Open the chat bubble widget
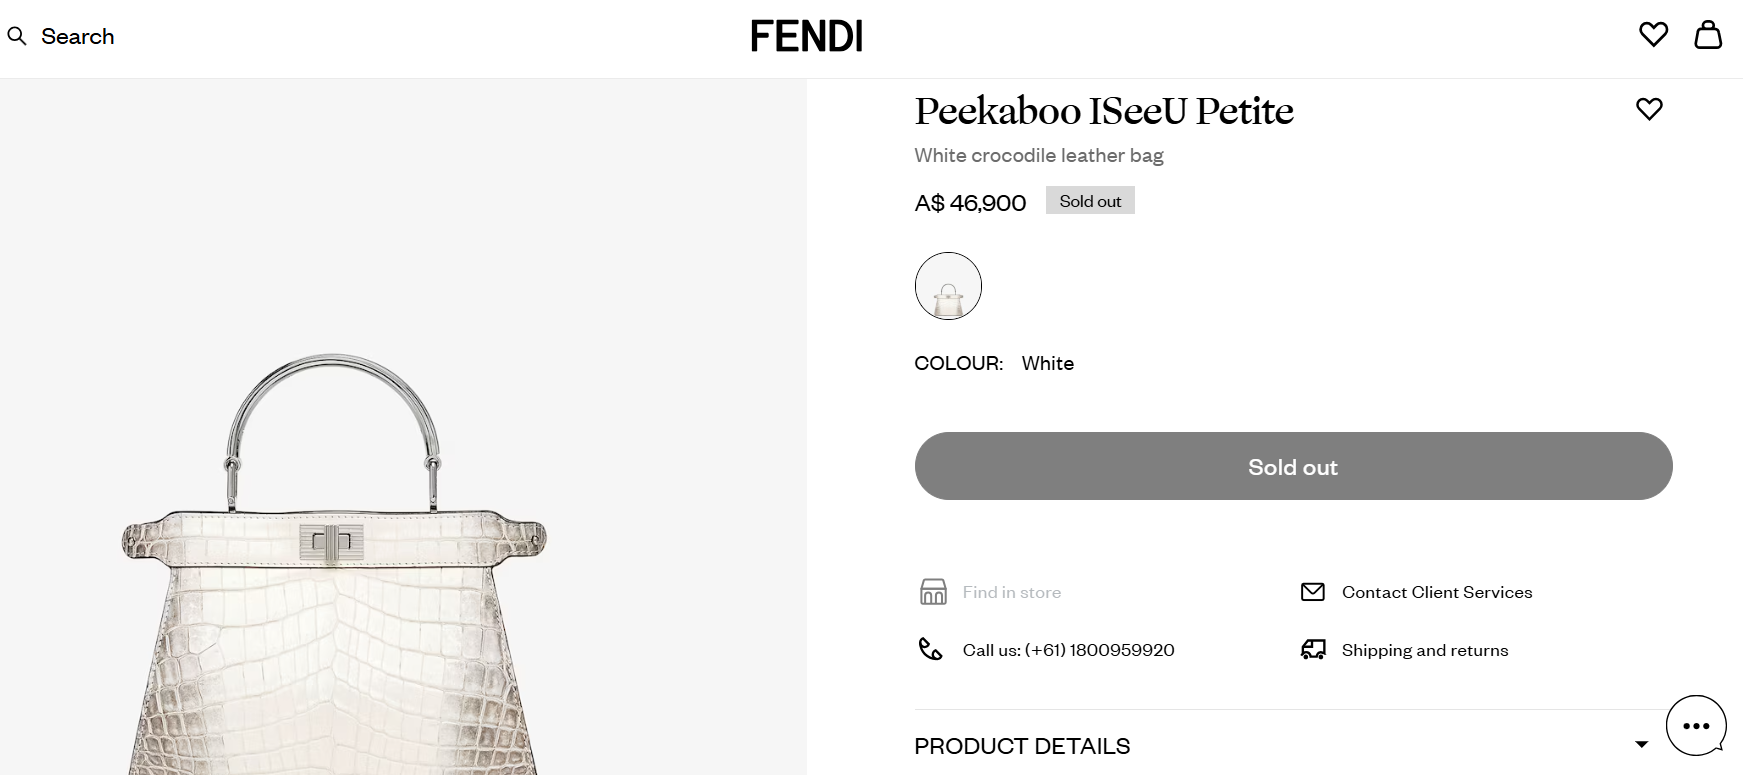The width and height of the screenshot is (1743, 775). click(x=1696, y=726)
